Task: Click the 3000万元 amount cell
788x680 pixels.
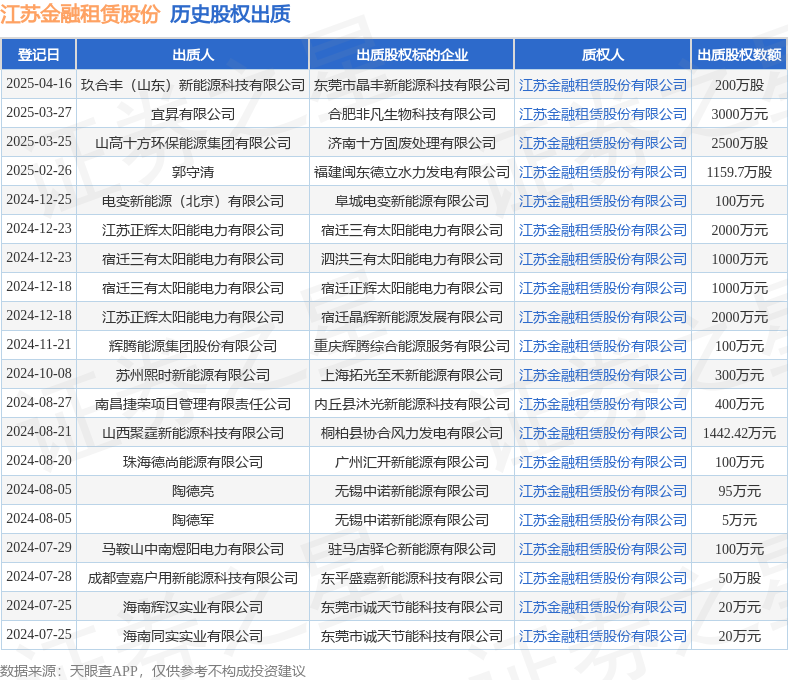Action: (x=739, y=114)
